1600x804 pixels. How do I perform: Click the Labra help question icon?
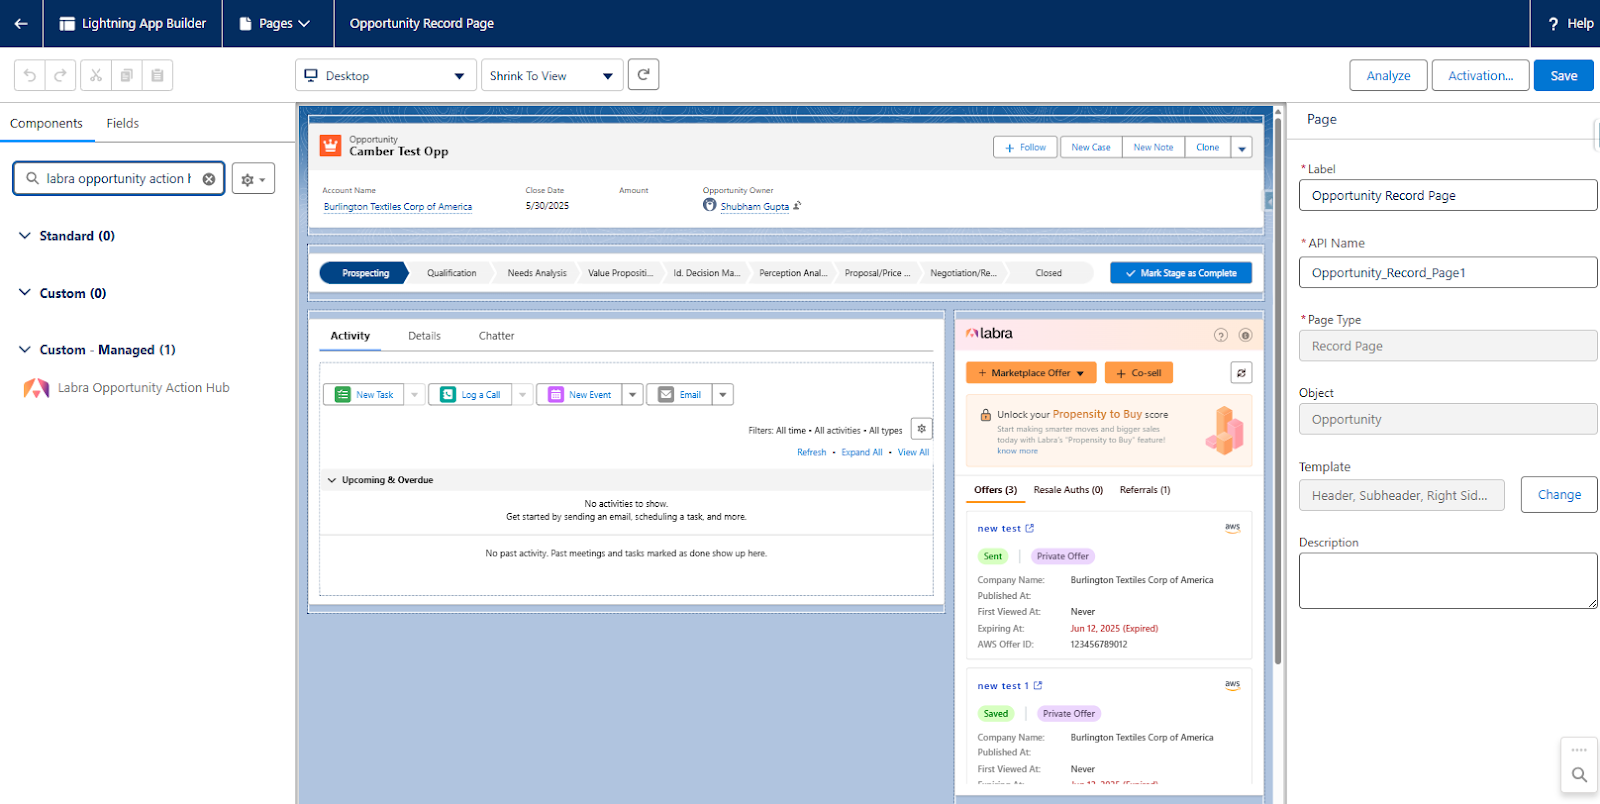[1220, 335]
